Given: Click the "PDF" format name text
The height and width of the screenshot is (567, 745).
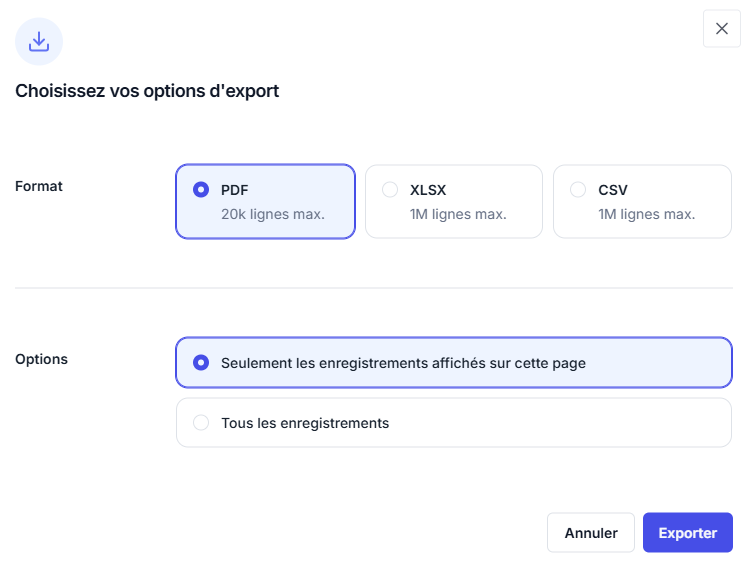Looking at the screenshot, I should point(235,189).
